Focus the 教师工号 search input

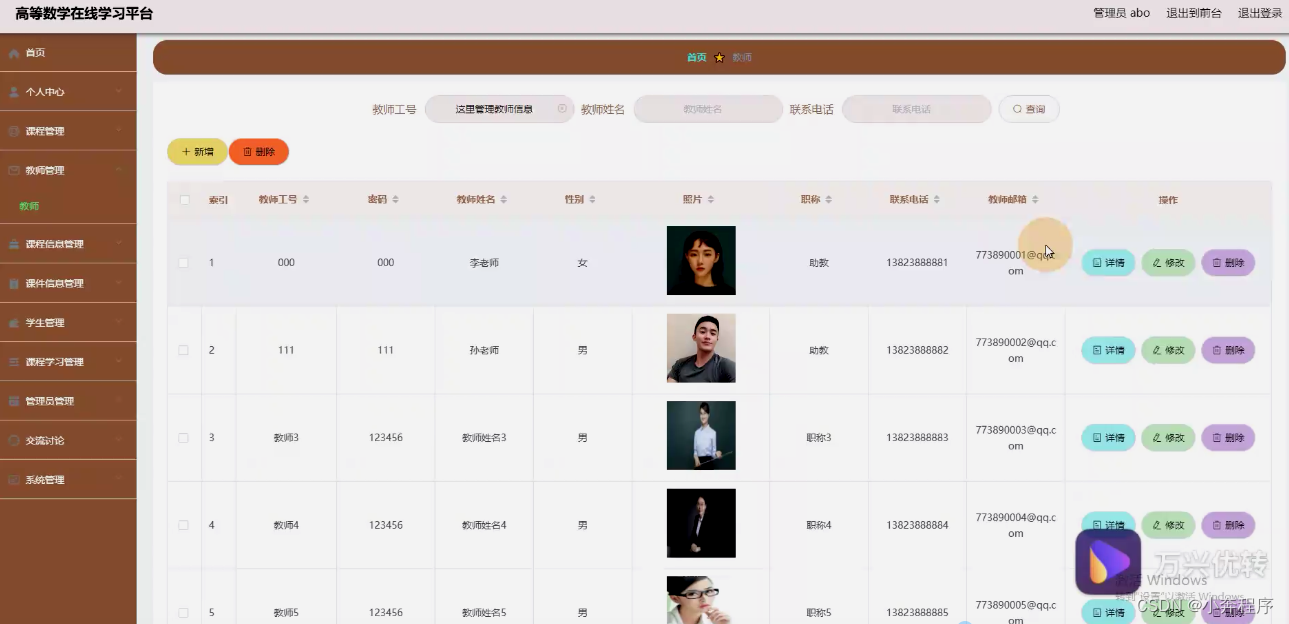pyautogui.click(x=499, y=109)
